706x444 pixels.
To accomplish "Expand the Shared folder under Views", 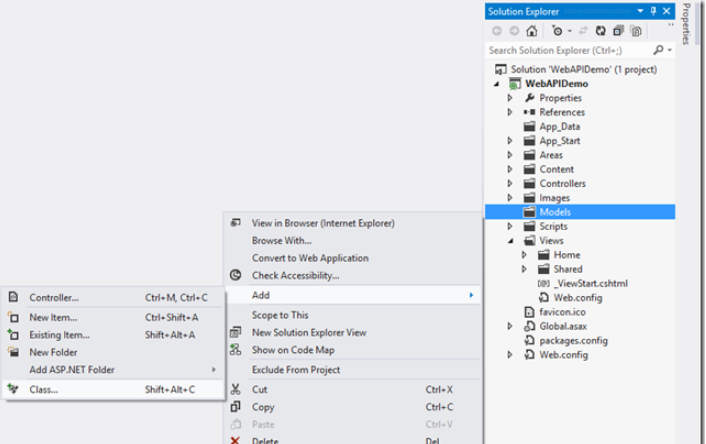I will [x=524, y=269].
